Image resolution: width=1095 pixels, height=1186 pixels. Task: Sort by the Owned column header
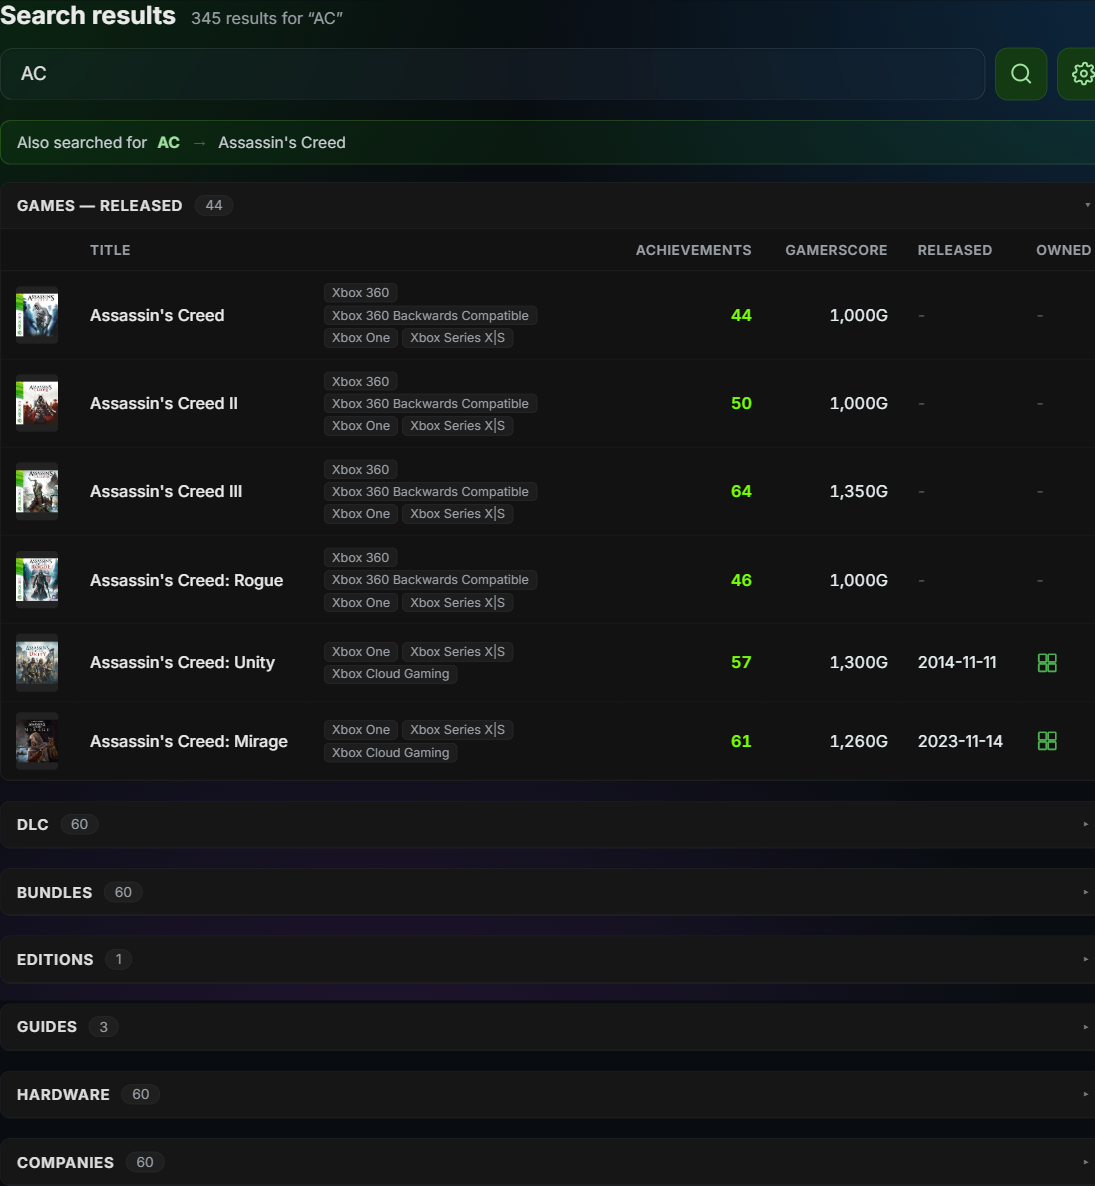click(x=1063, y=250)
